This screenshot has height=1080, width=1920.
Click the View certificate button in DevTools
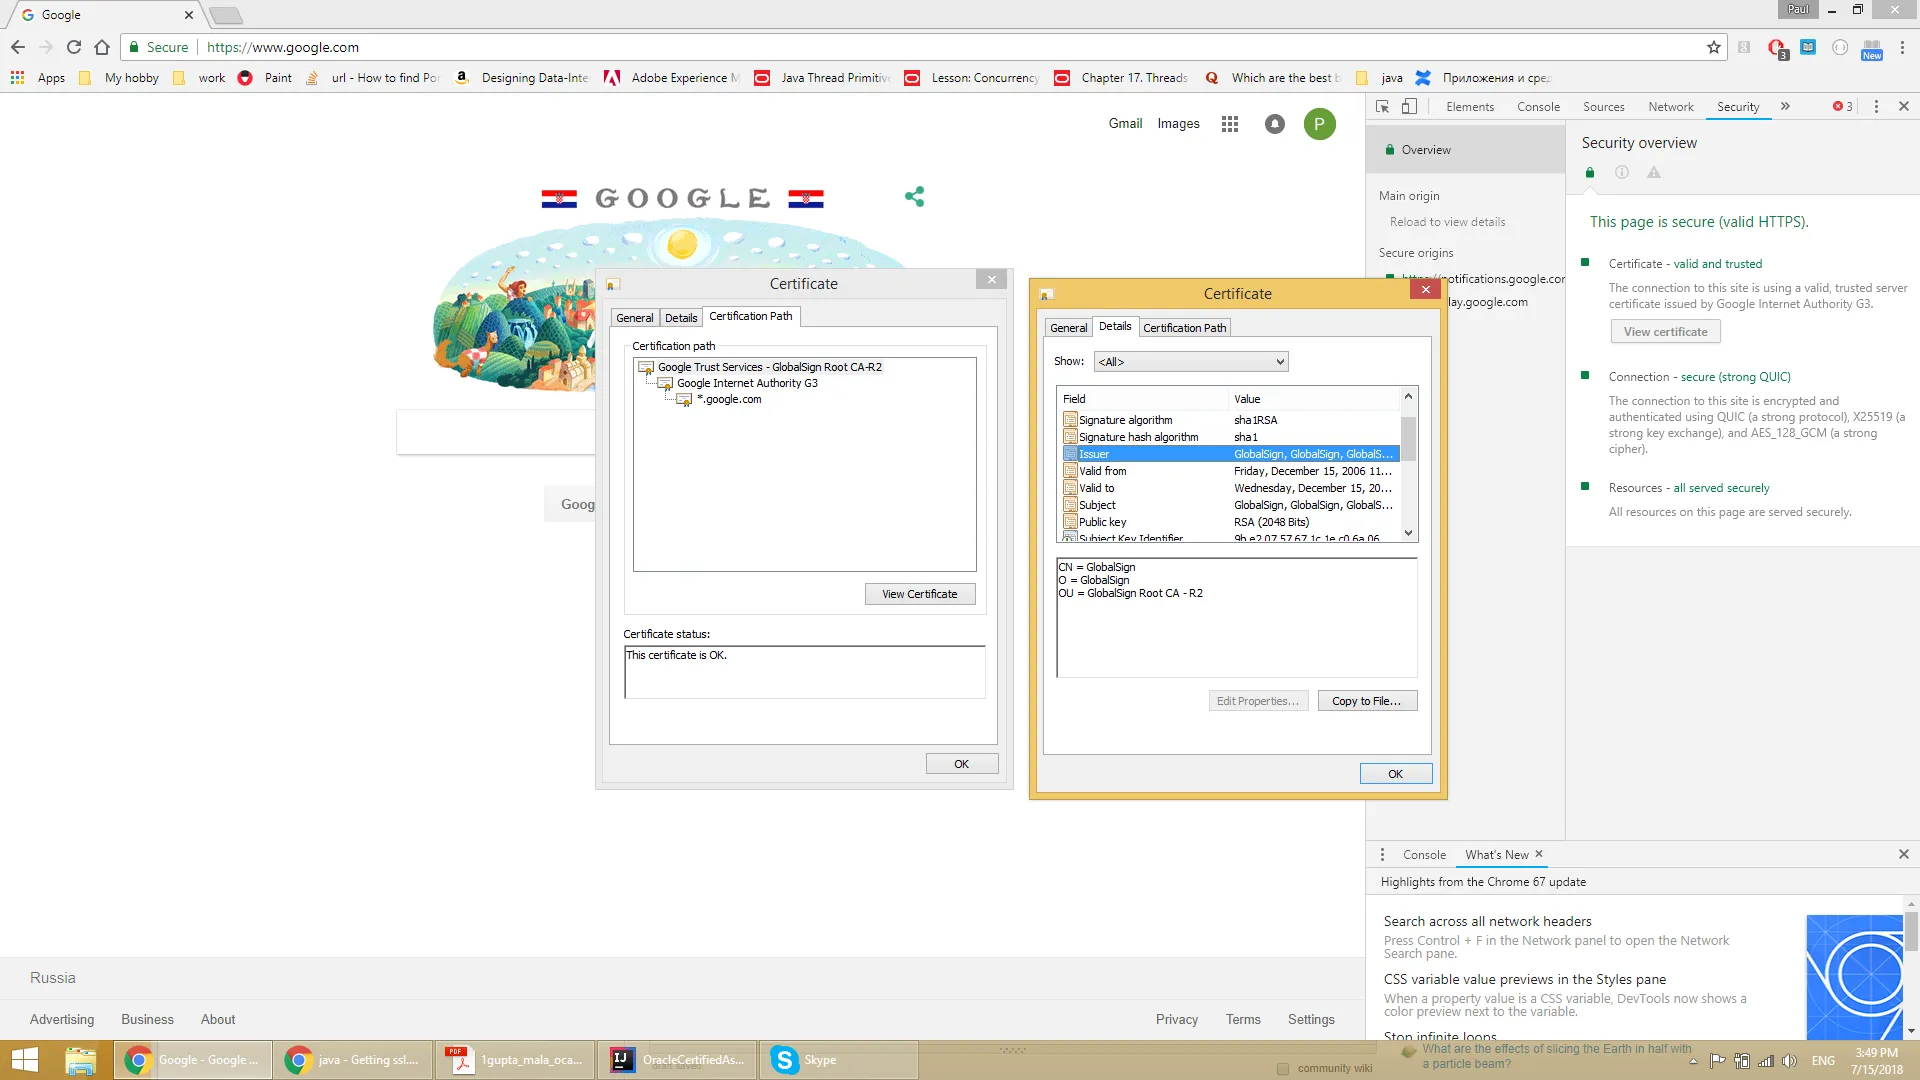coord(1665,332)
